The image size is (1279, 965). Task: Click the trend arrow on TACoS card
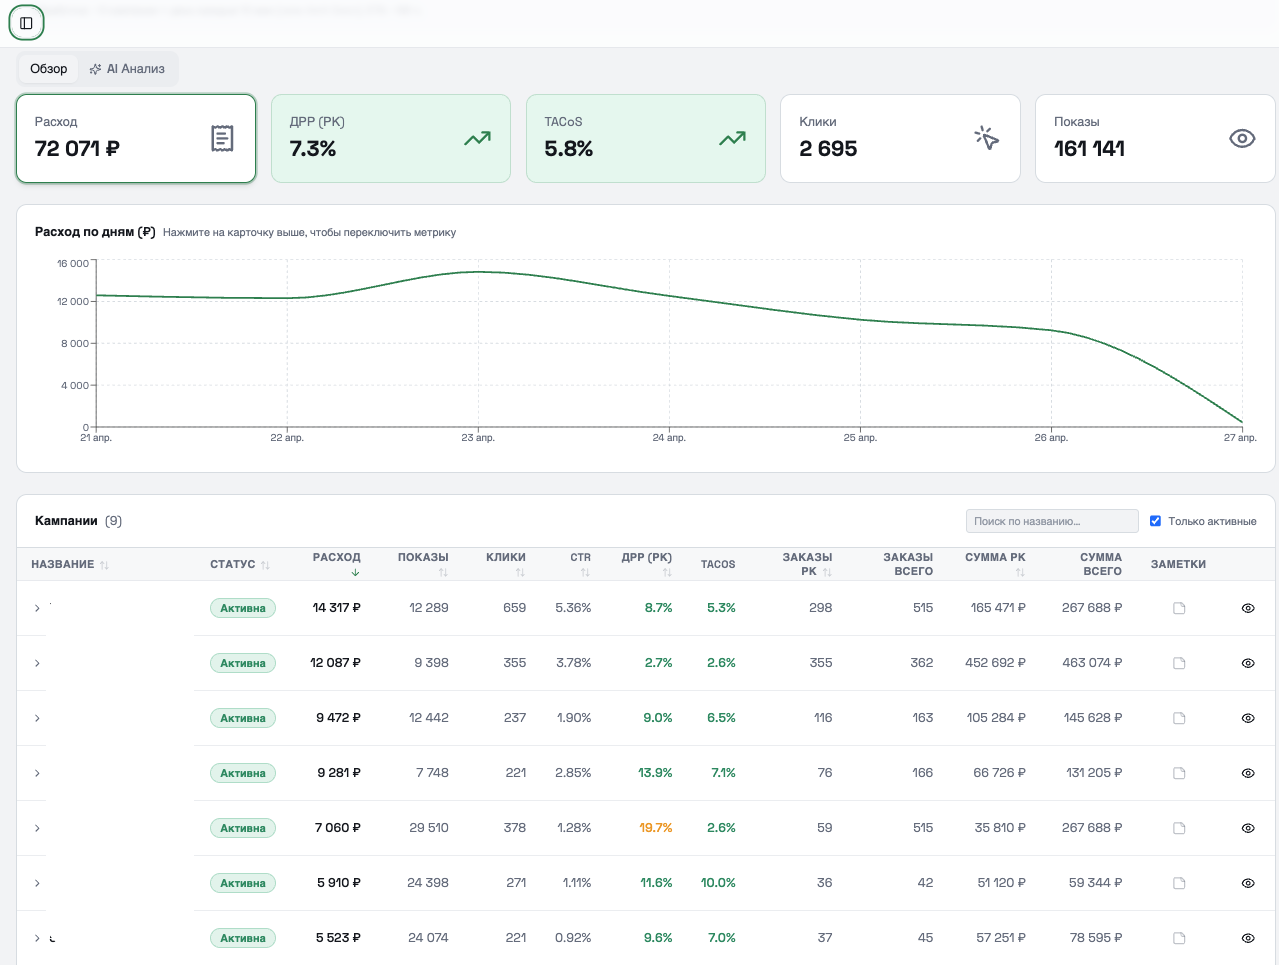click(732, 139)
